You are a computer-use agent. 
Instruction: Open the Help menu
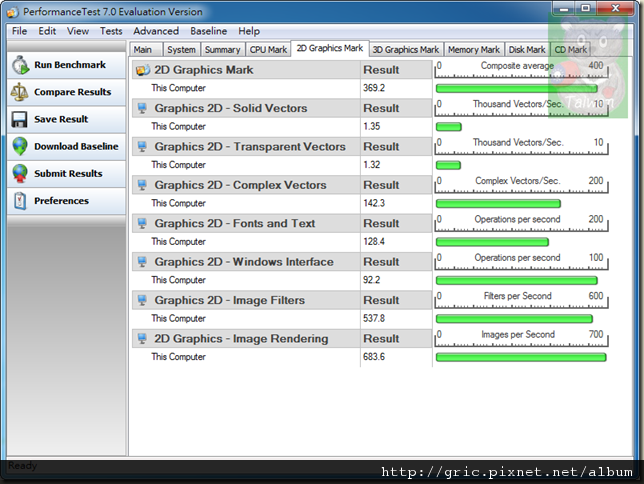(x=249, y=31)
